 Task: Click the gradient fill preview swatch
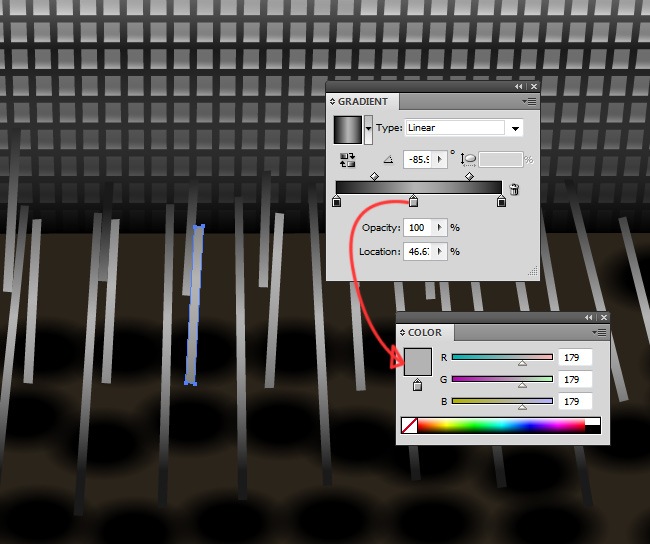point(348,130)
